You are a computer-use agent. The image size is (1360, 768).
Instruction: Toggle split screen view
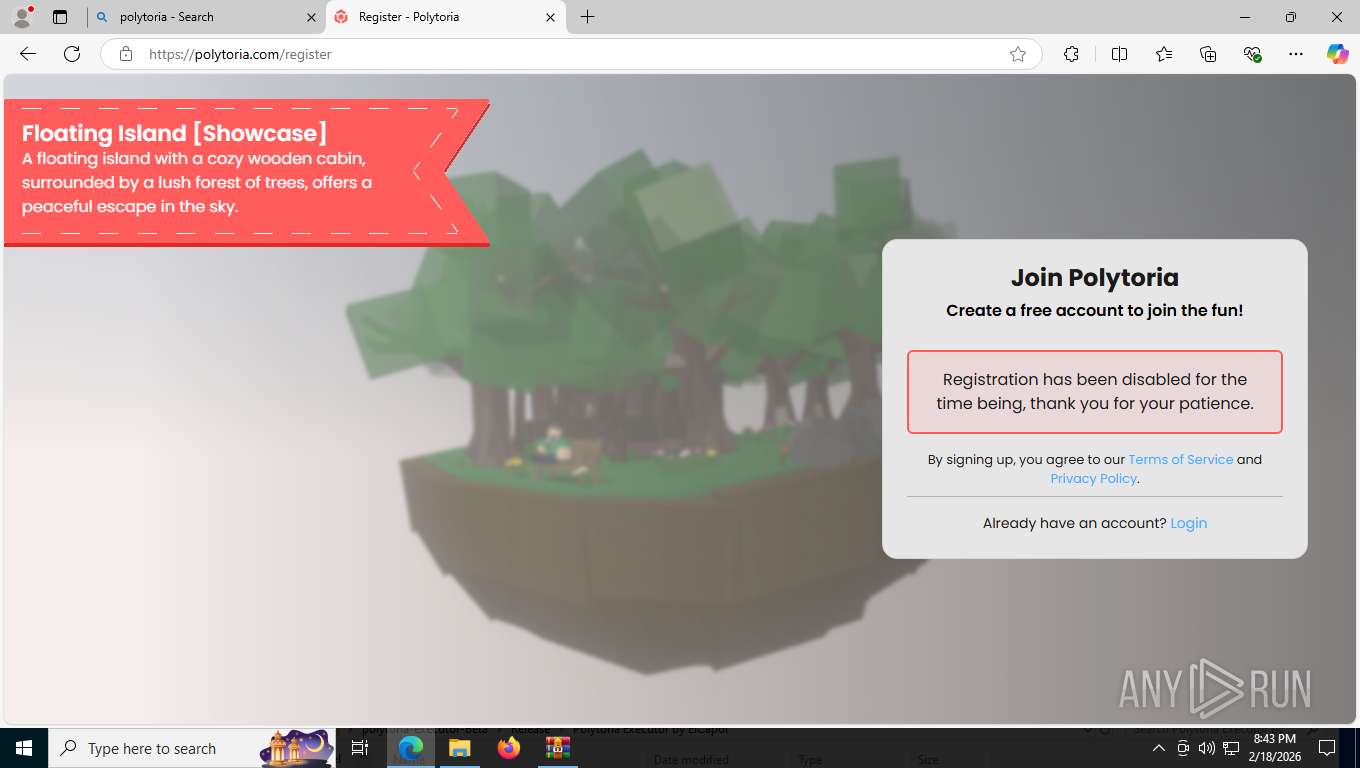(x=1120, y=54)
